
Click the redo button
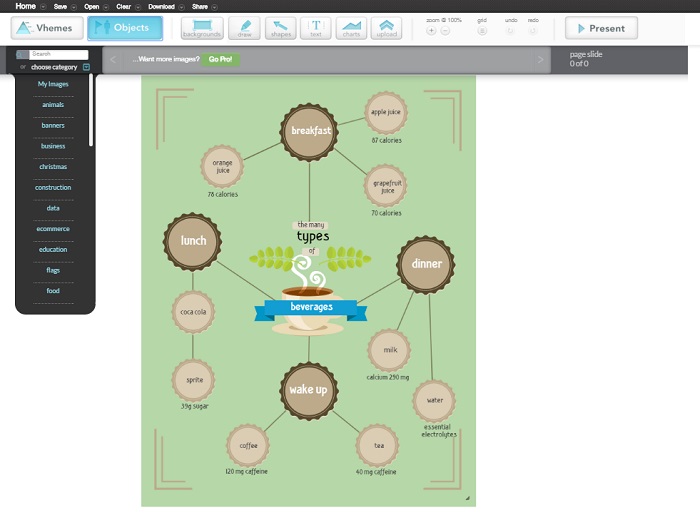[532, 31]
